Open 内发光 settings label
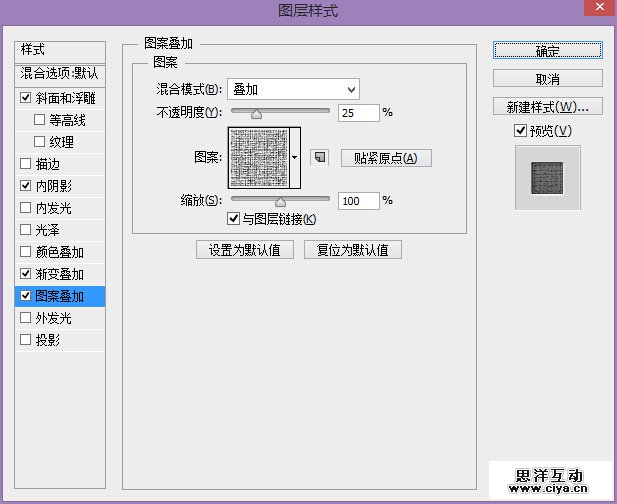The image size is (617, 504). coord(54,208)
